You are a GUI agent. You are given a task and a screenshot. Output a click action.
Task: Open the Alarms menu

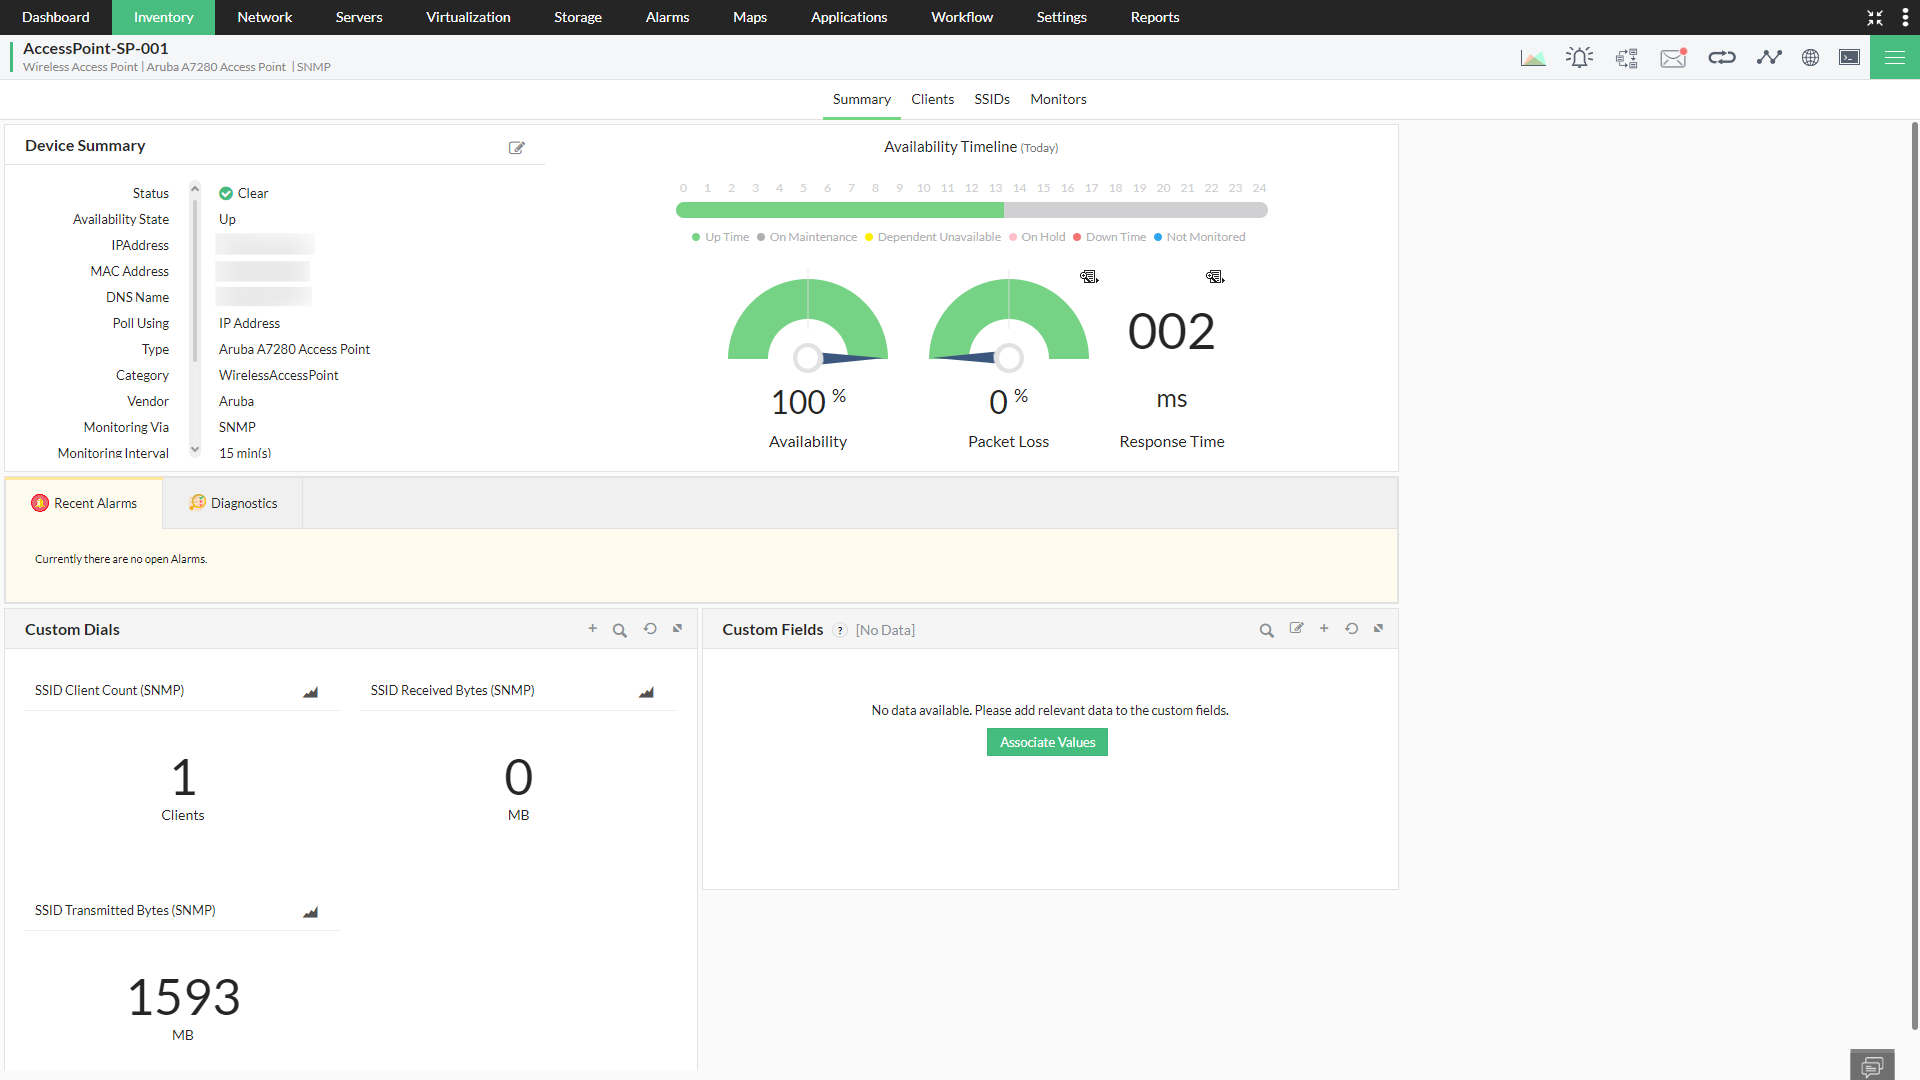point(667,17)
